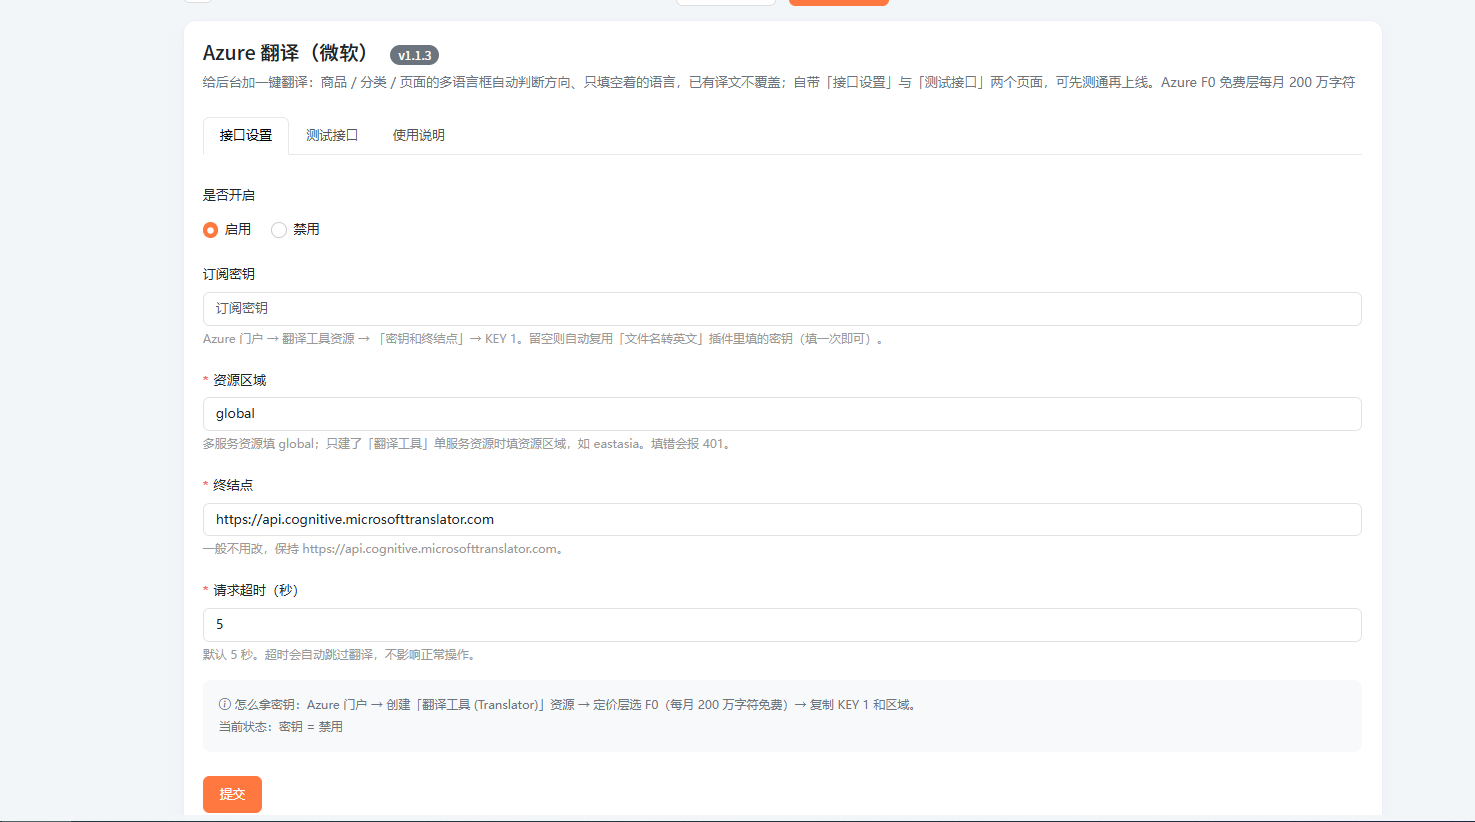Click the description starting 给后台加一键翻译
Screen dimensions: 1475x822
point(779,82)
